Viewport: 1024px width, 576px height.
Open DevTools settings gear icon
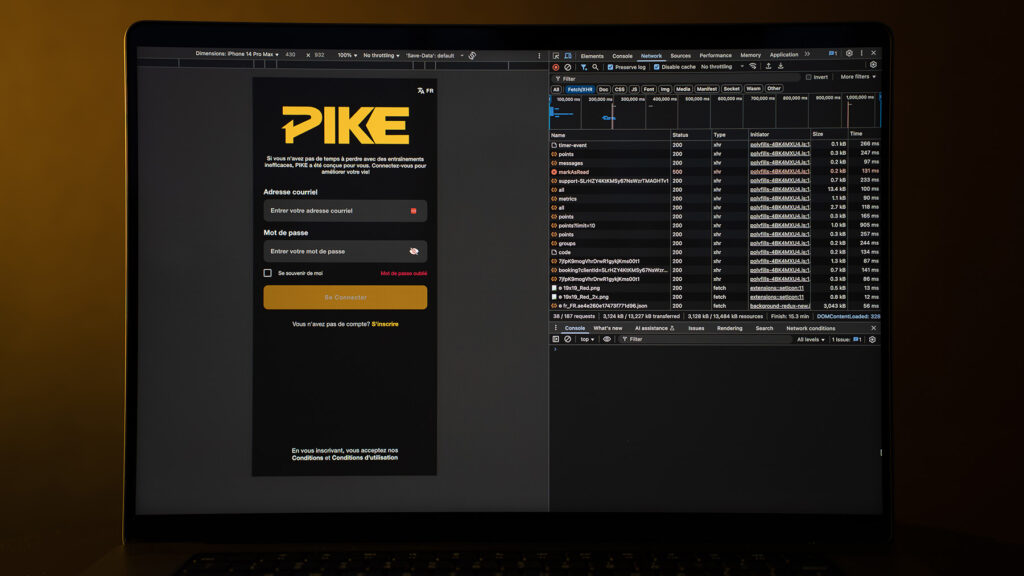coord(849,54)
